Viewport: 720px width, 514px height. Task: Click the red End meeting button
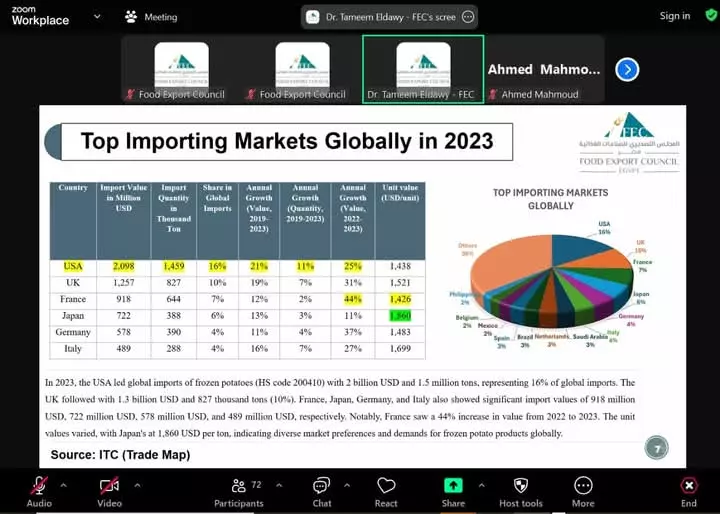tap(688, 487)
